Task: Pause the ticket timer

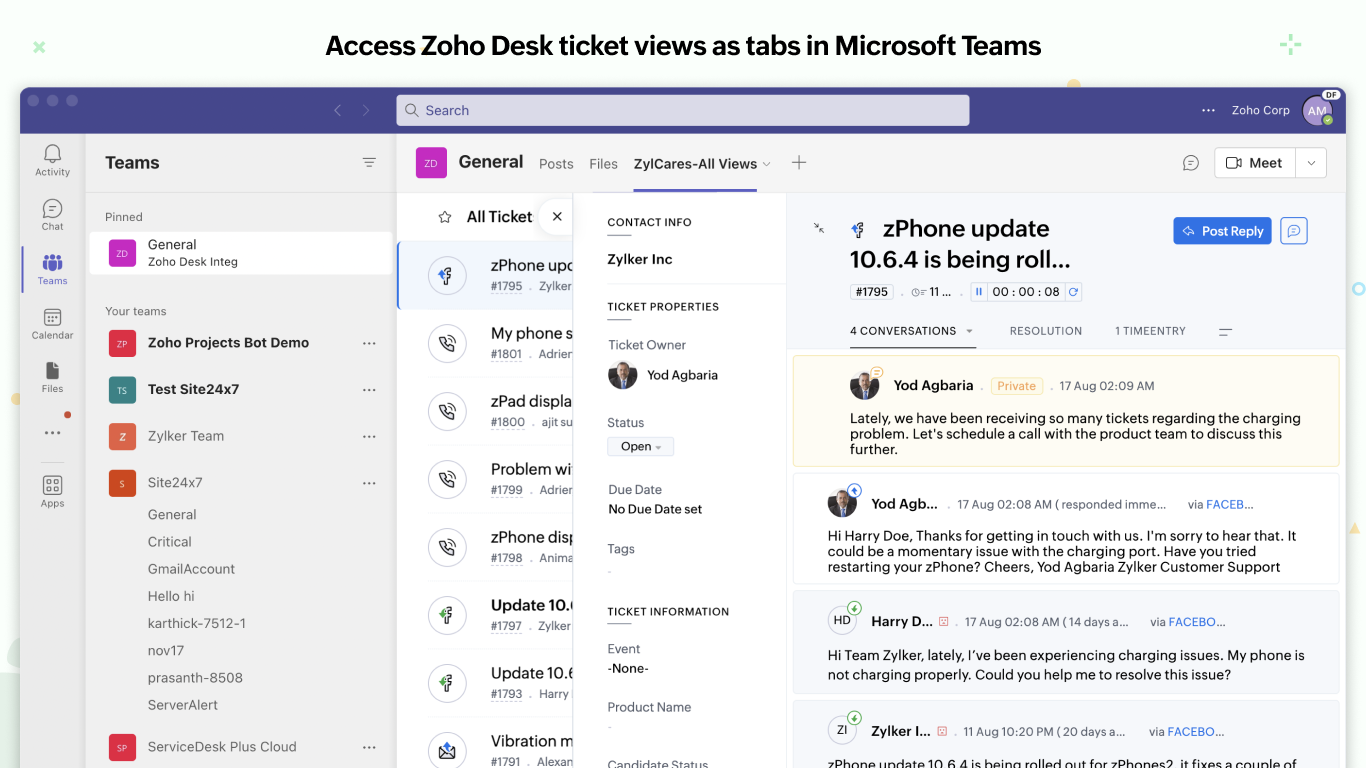Action: click(979, 292)
